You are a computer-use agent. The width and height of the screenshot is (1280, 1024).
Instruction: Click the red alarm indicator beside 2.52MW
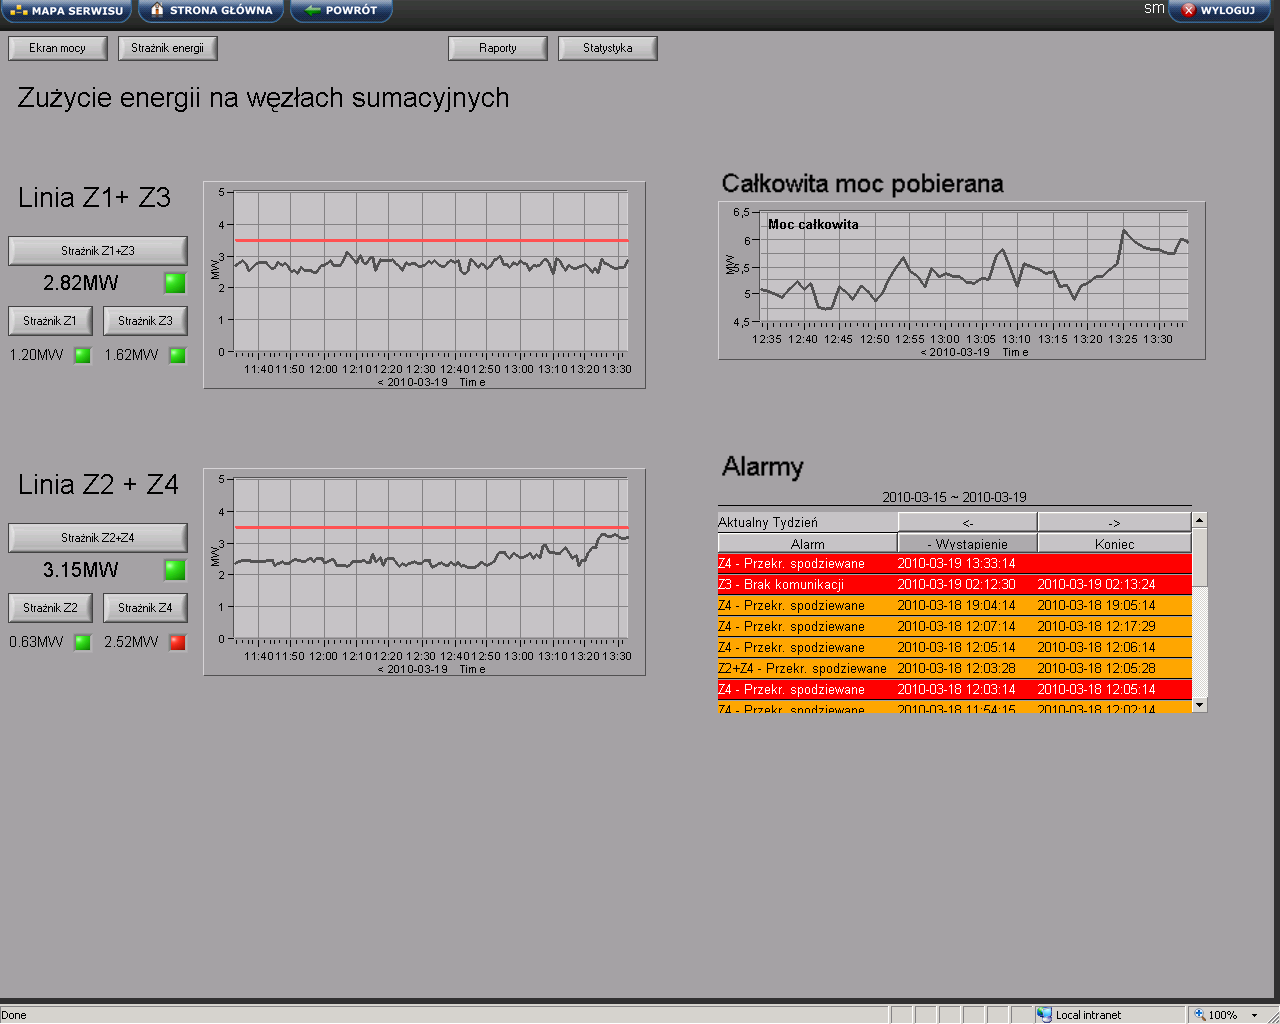pos(178,642)
